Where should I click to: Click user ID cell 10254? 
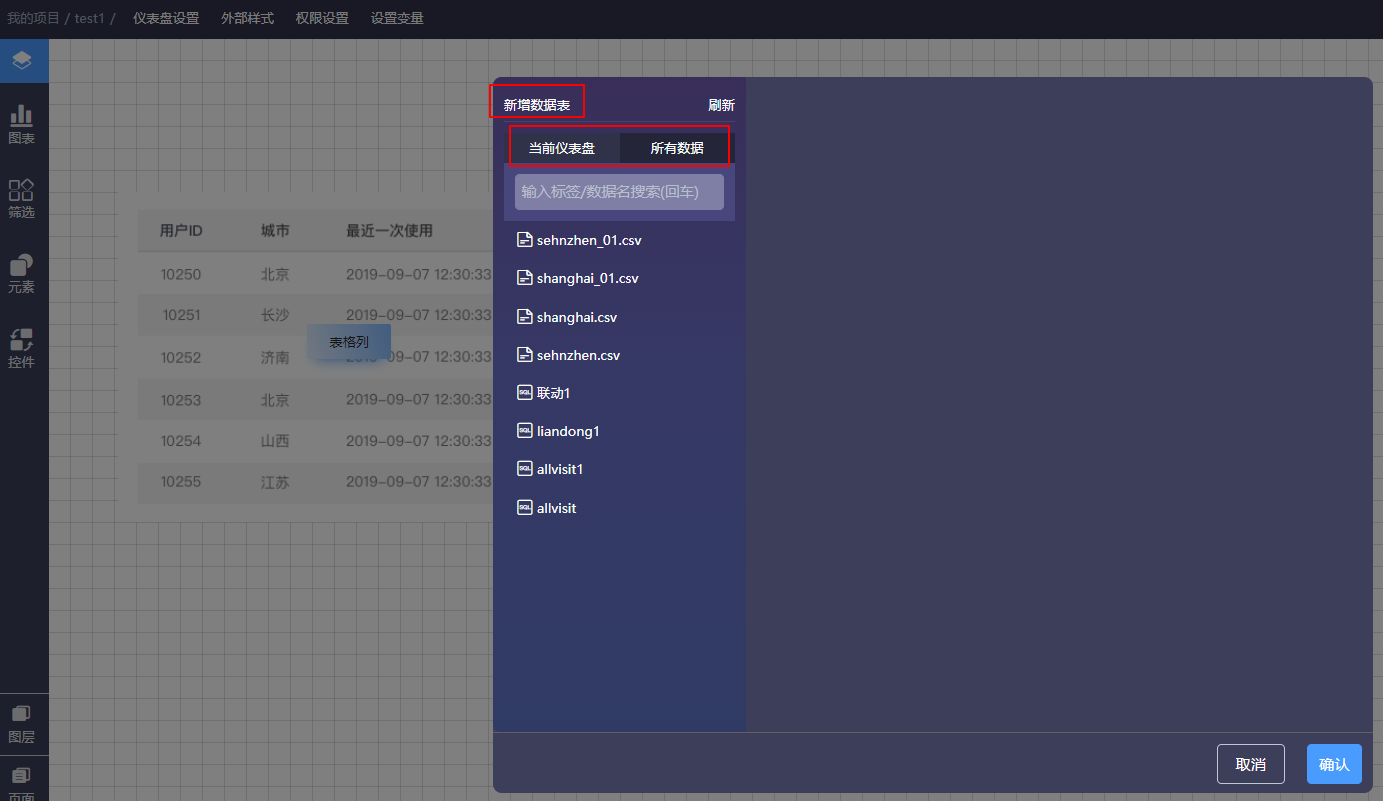pyautogui.click(x=181, y=441)
